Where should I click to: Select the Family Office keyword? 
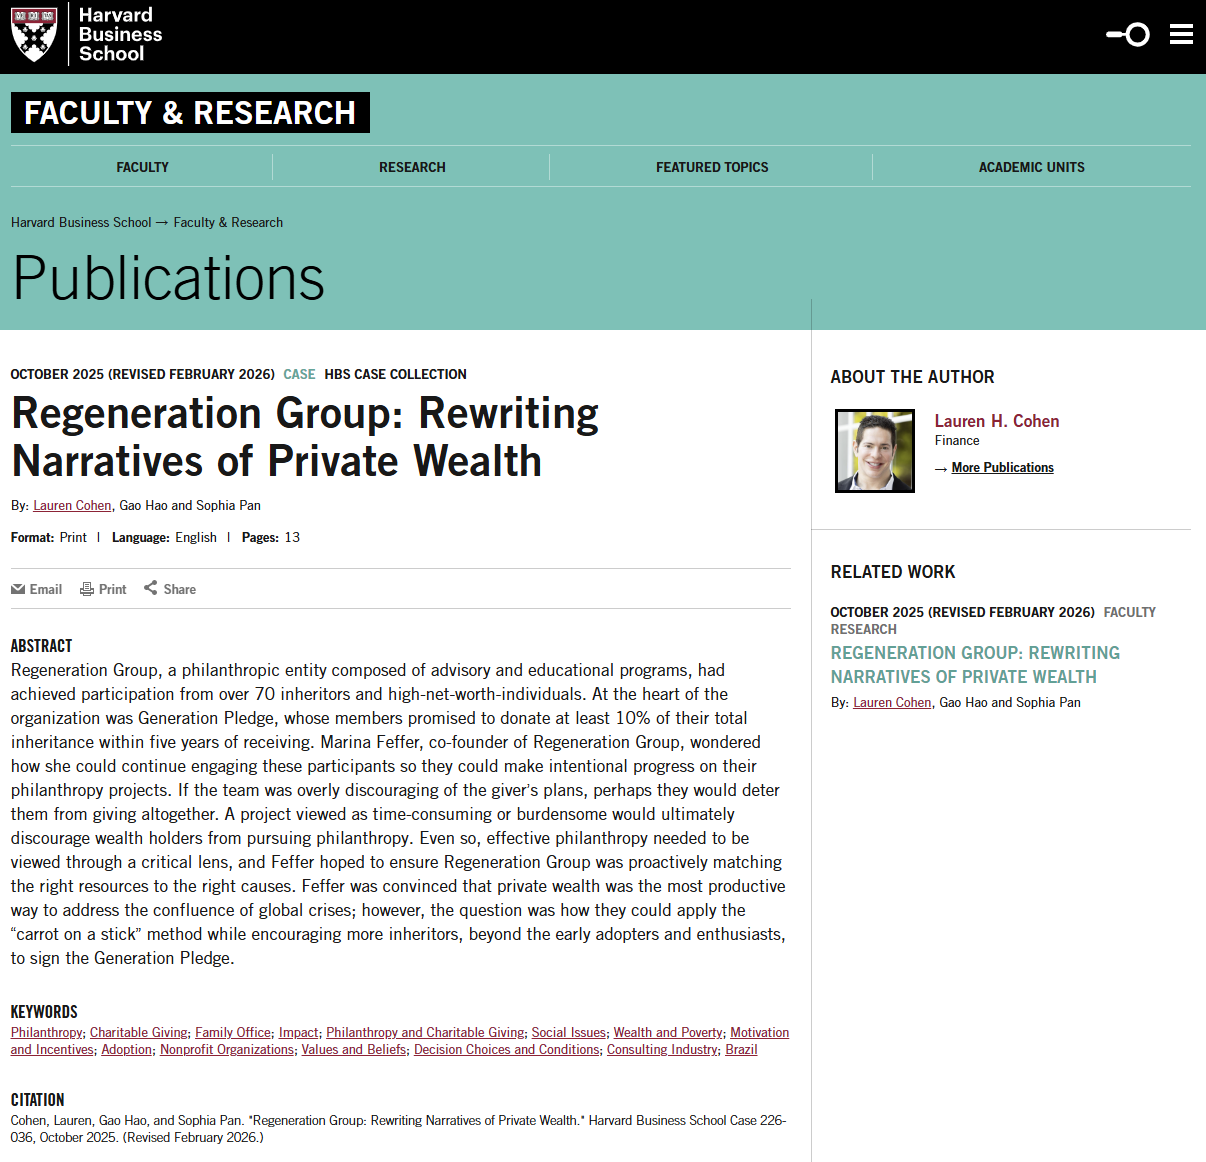(233, 1033)
